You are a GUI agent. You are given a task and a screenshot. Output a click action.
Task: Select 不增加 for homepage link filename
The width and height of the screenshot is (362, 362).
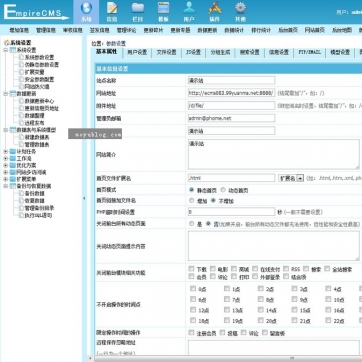coord(213,201)
